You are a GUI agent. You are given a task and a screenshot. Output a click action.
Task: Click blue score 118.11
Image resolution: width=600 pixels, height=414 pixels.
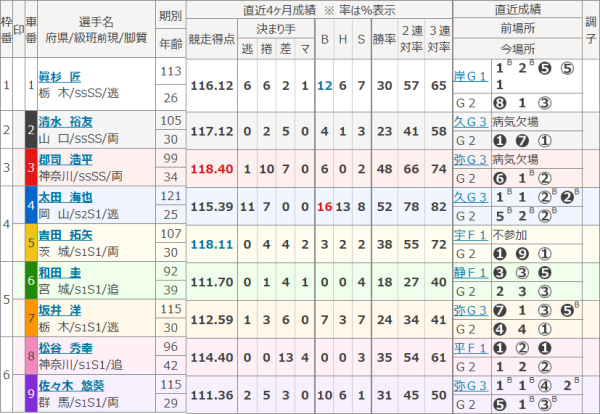pos(212,244)
